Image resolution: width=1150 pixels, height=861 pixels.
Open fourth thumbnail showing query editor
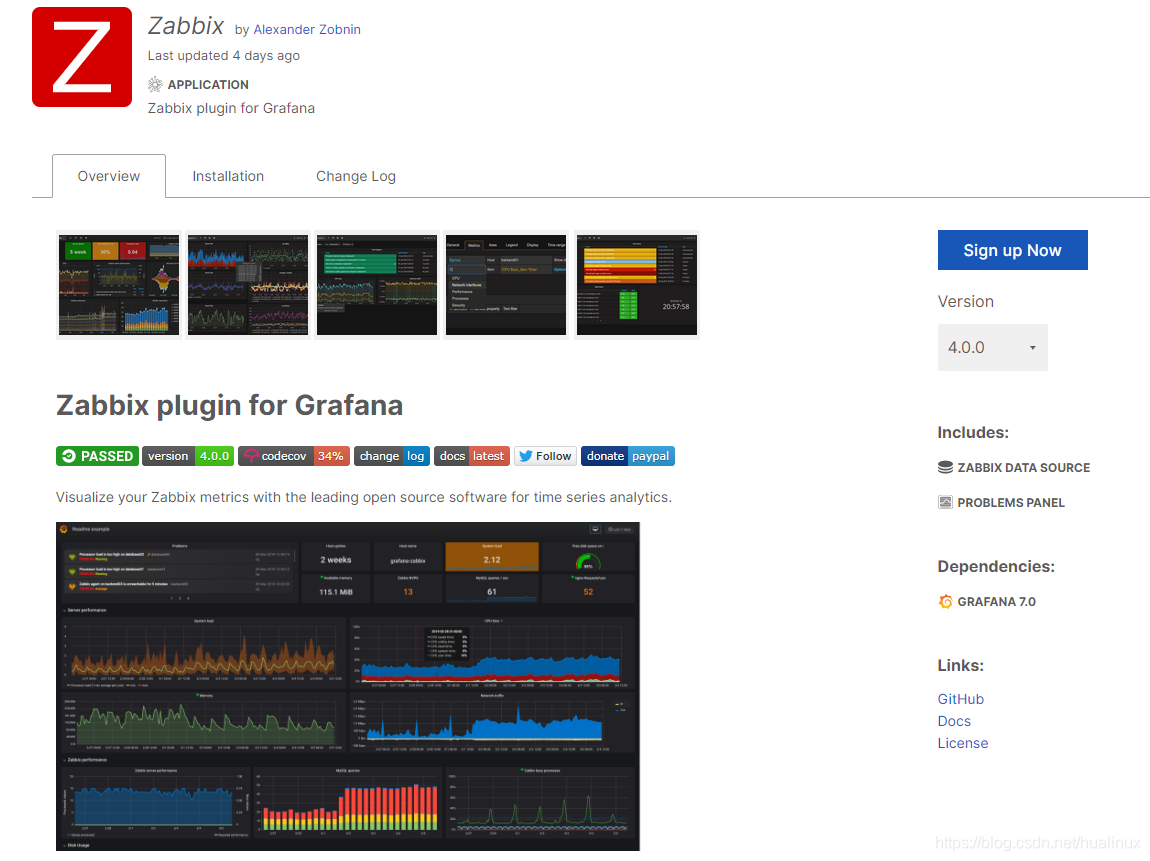point(506,285)
